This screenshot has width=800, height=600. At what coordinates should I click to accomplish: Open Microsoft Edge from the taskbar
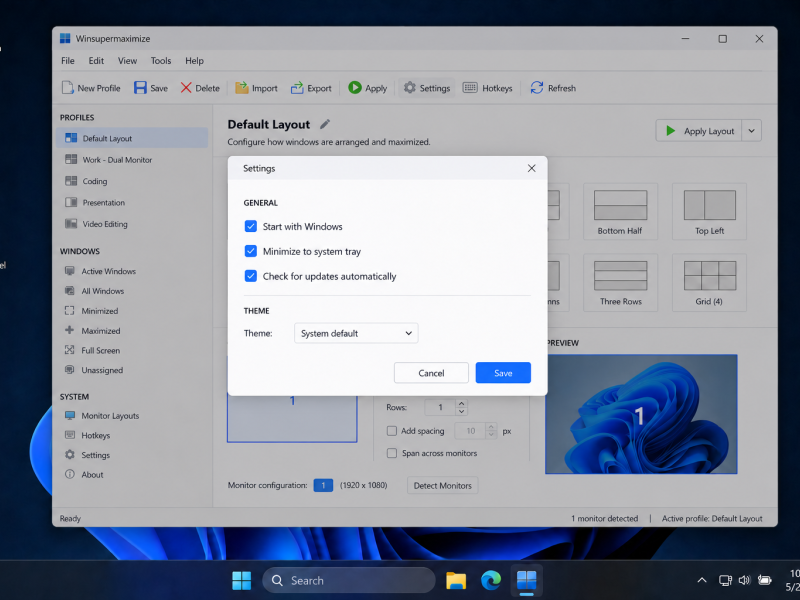point(491,581)
